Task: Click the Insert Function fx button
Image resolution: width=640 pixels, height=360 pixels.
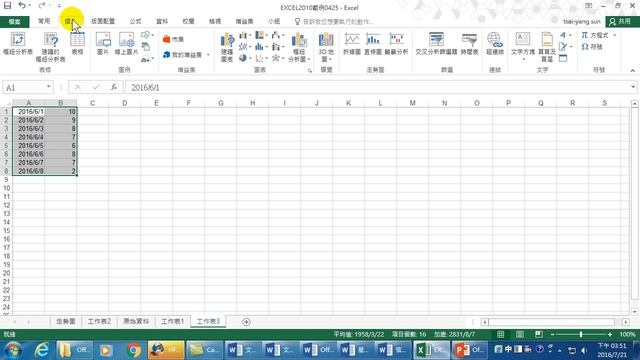Action: (114, 87)
